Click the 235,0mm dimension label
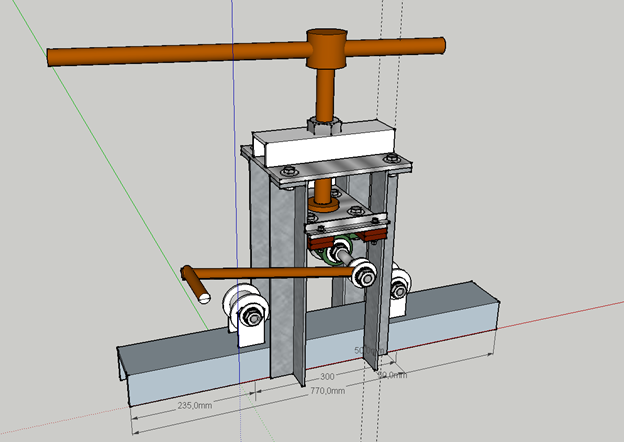625x442 pixels. (194, 405)
